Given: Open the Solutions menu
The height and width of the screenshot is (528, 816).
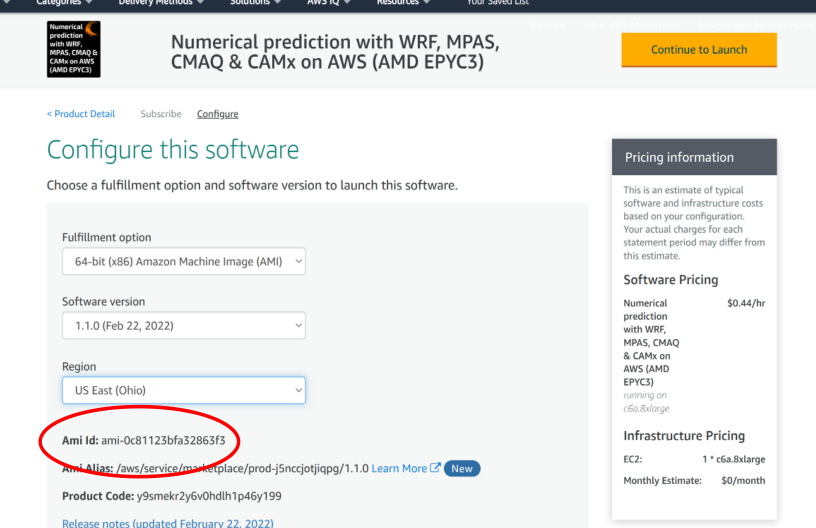Looking at the screenshot, I should pyautogui.click(x=255, y=3).
